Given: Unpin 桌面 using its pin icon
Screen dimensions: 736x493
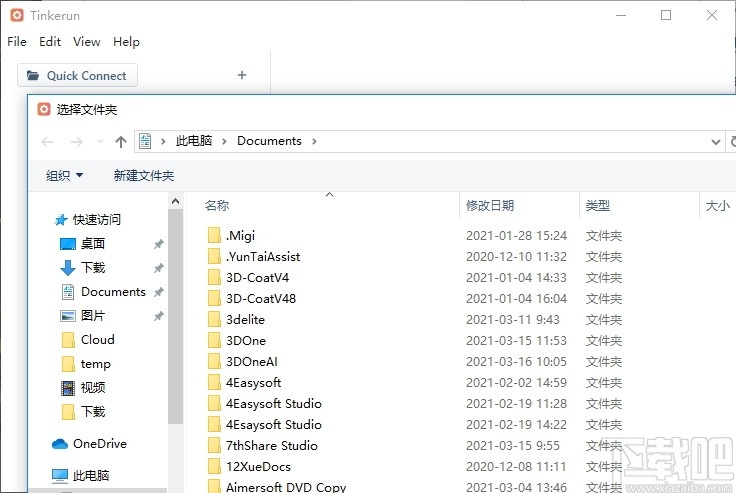Looking at the screenshot, I should 159,244.
